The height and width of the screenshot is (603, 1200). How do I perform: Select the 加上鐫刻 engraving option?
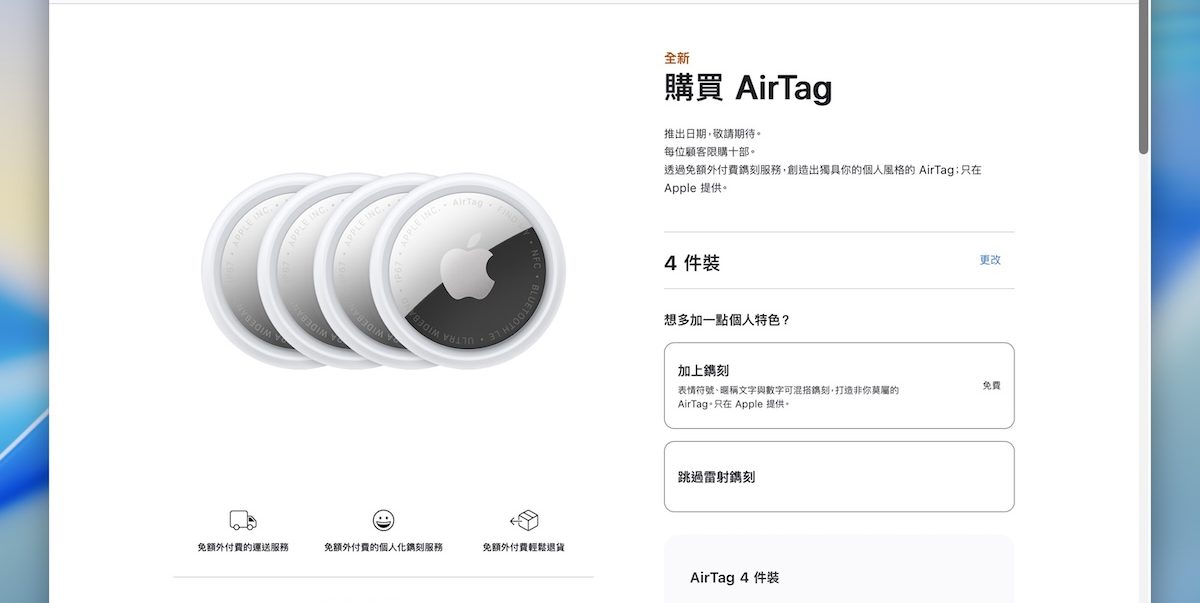pyautogui.click(x=839, y=385)
